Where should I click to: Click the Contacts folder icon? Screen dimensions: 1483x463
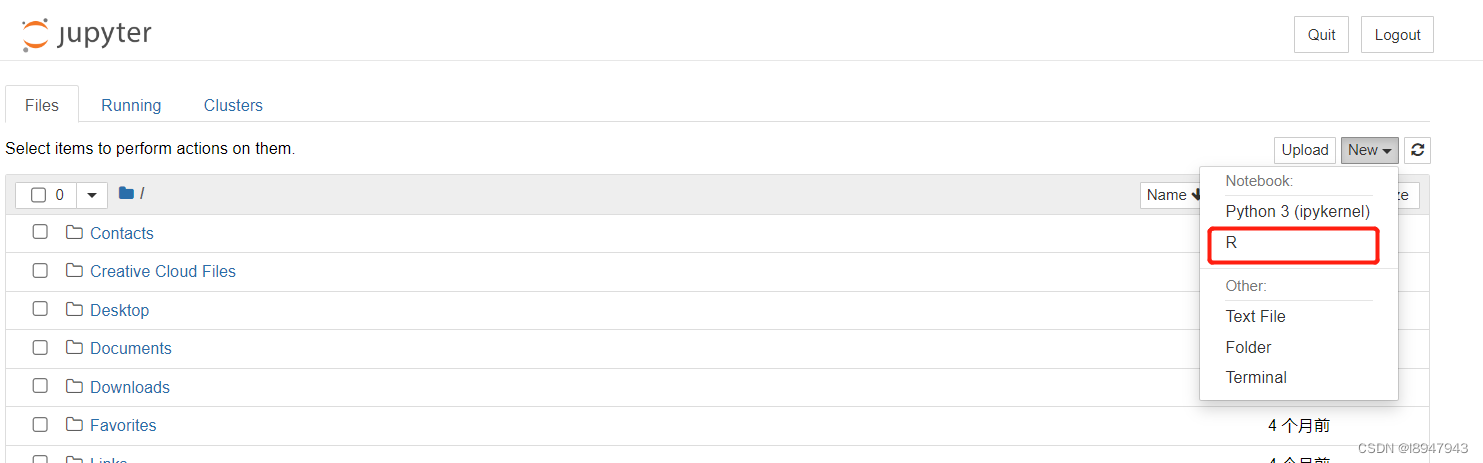point(74,233)
